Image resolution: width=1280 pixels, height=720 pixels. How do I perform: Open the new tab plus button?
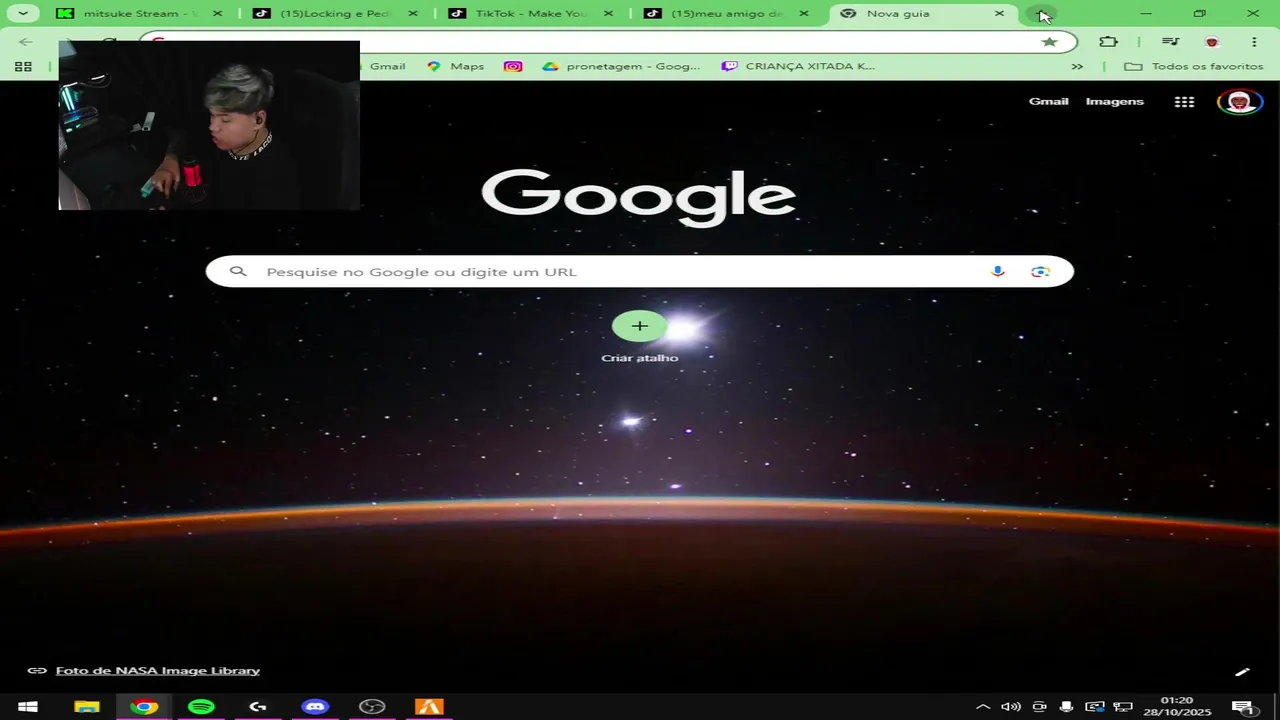1041,14
